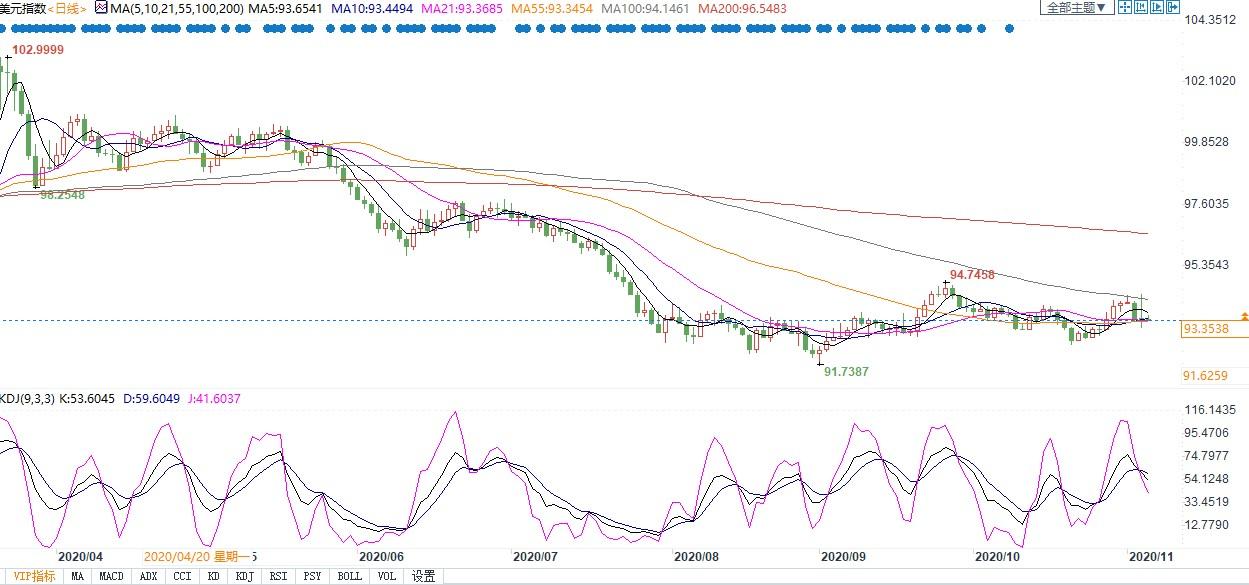The image size is (1249, 585).
Task: Click the 94.7458 high price label
Action: point(971,274)
